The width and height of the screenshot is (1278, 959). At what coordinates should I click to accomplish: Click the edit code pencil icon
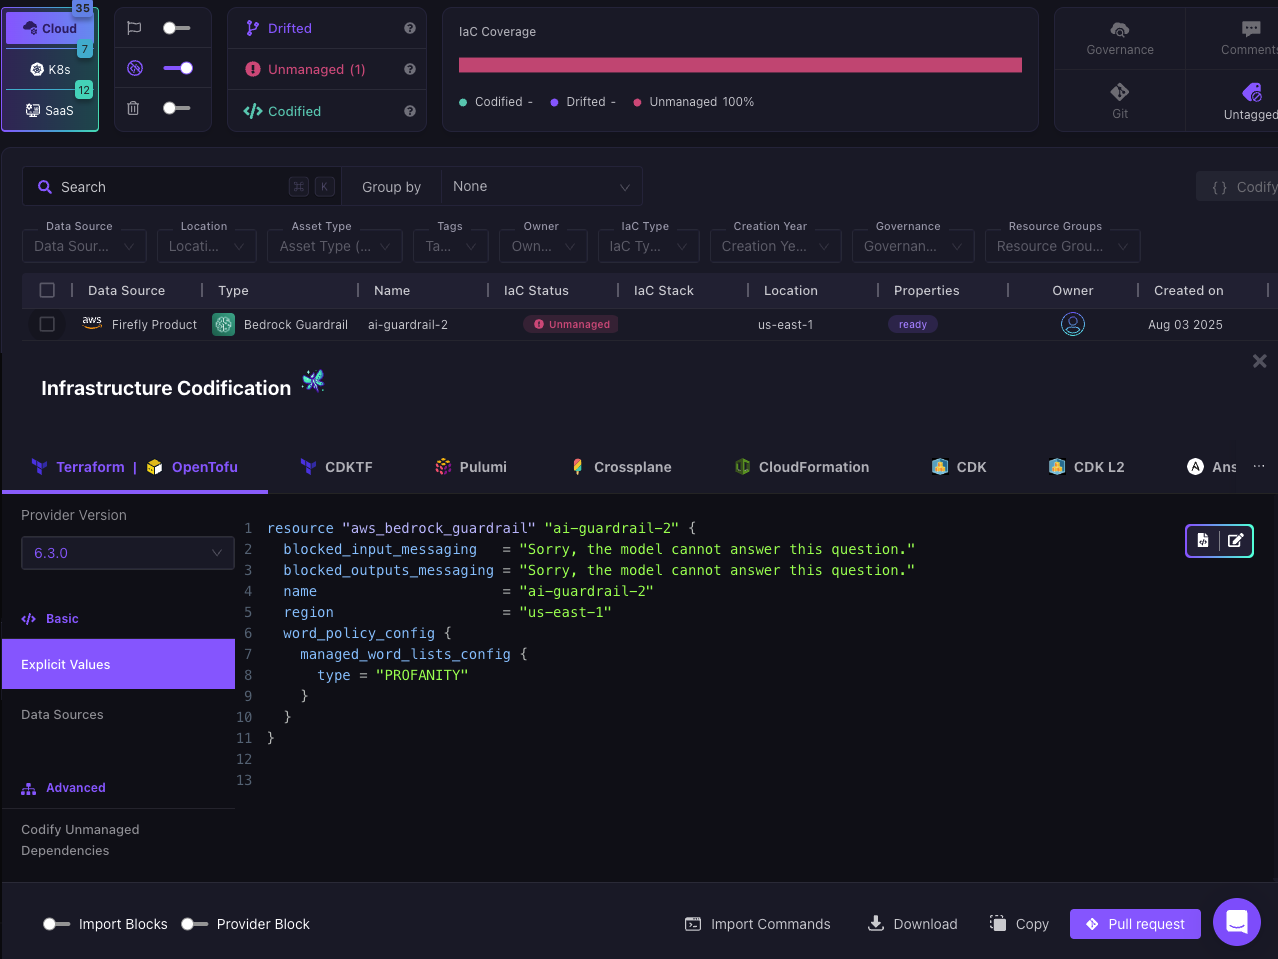1235,540
